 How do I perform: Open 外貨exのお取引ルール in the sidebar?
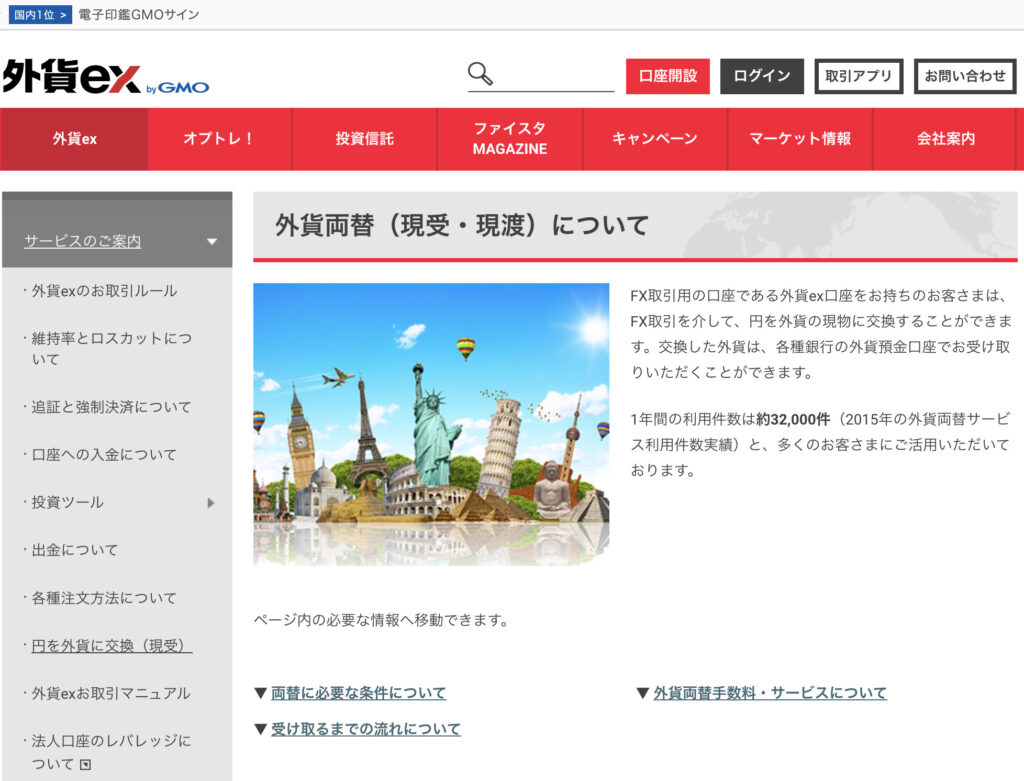click(x=104, y=291)
